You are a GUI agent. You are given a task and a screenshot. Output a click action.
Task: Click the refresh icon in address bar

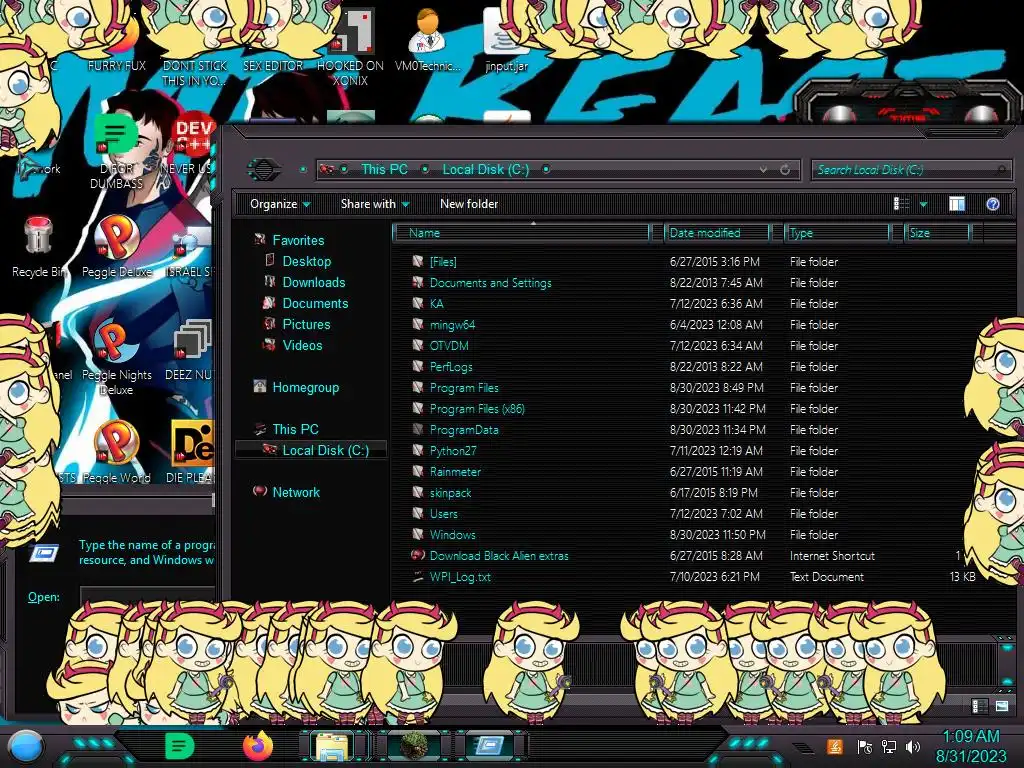pos(785,170)
